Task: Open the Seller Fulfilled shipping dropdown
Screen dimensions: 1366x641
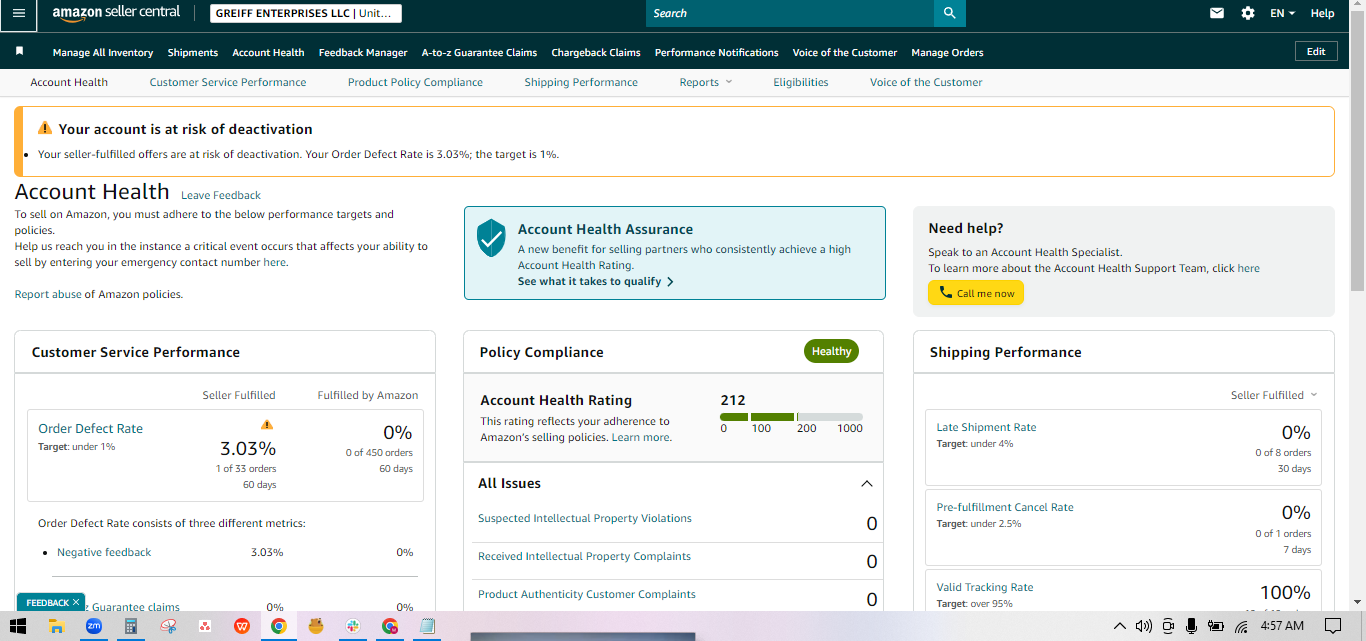Action: pyautogui.click(x=1274, y=395)
